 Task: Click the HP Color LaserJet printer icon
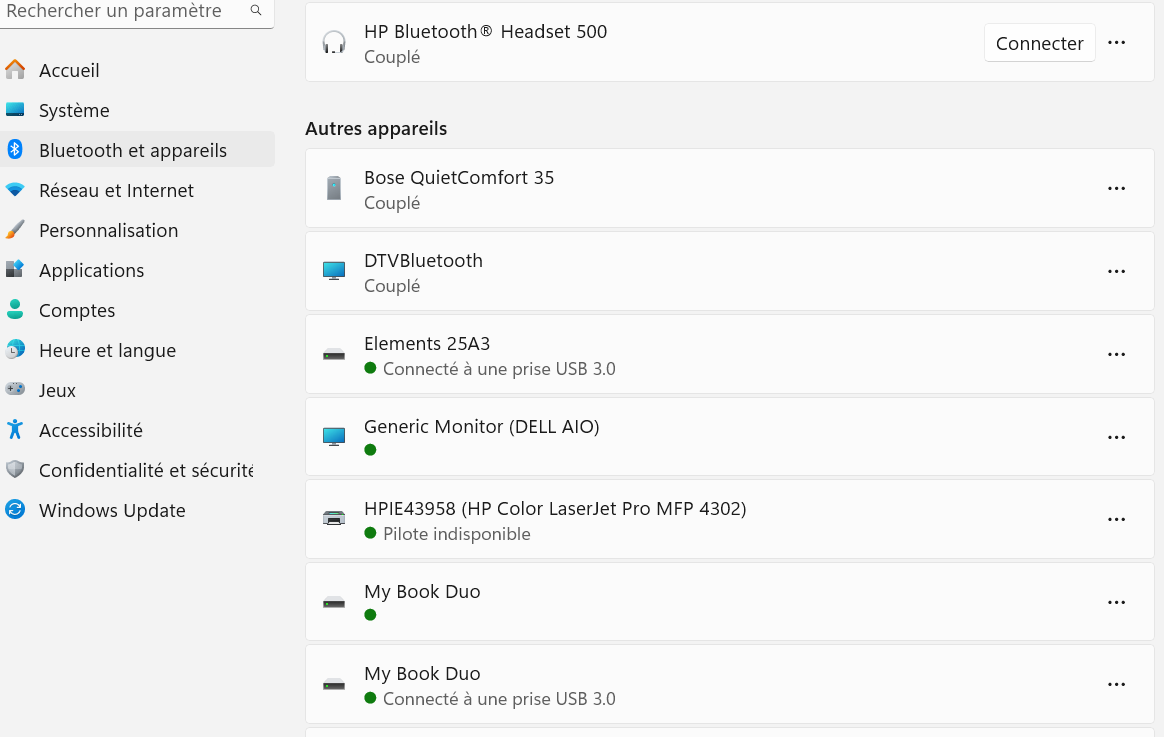pos(334,518)
